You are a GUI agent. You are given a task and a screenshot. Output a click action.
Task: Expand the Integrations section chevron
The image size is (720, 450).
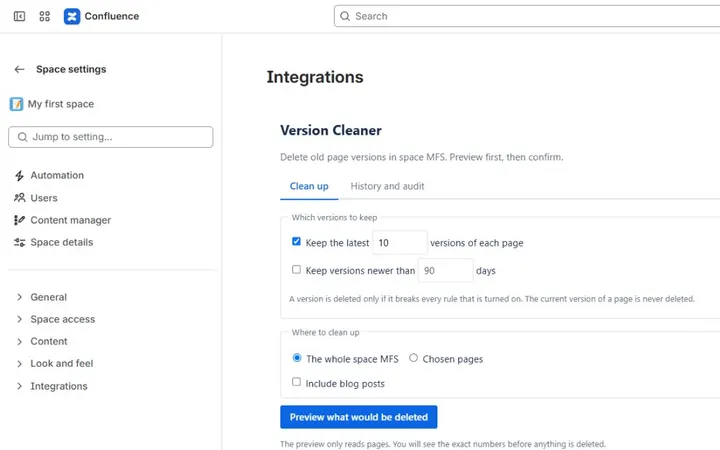click(19, 386)
